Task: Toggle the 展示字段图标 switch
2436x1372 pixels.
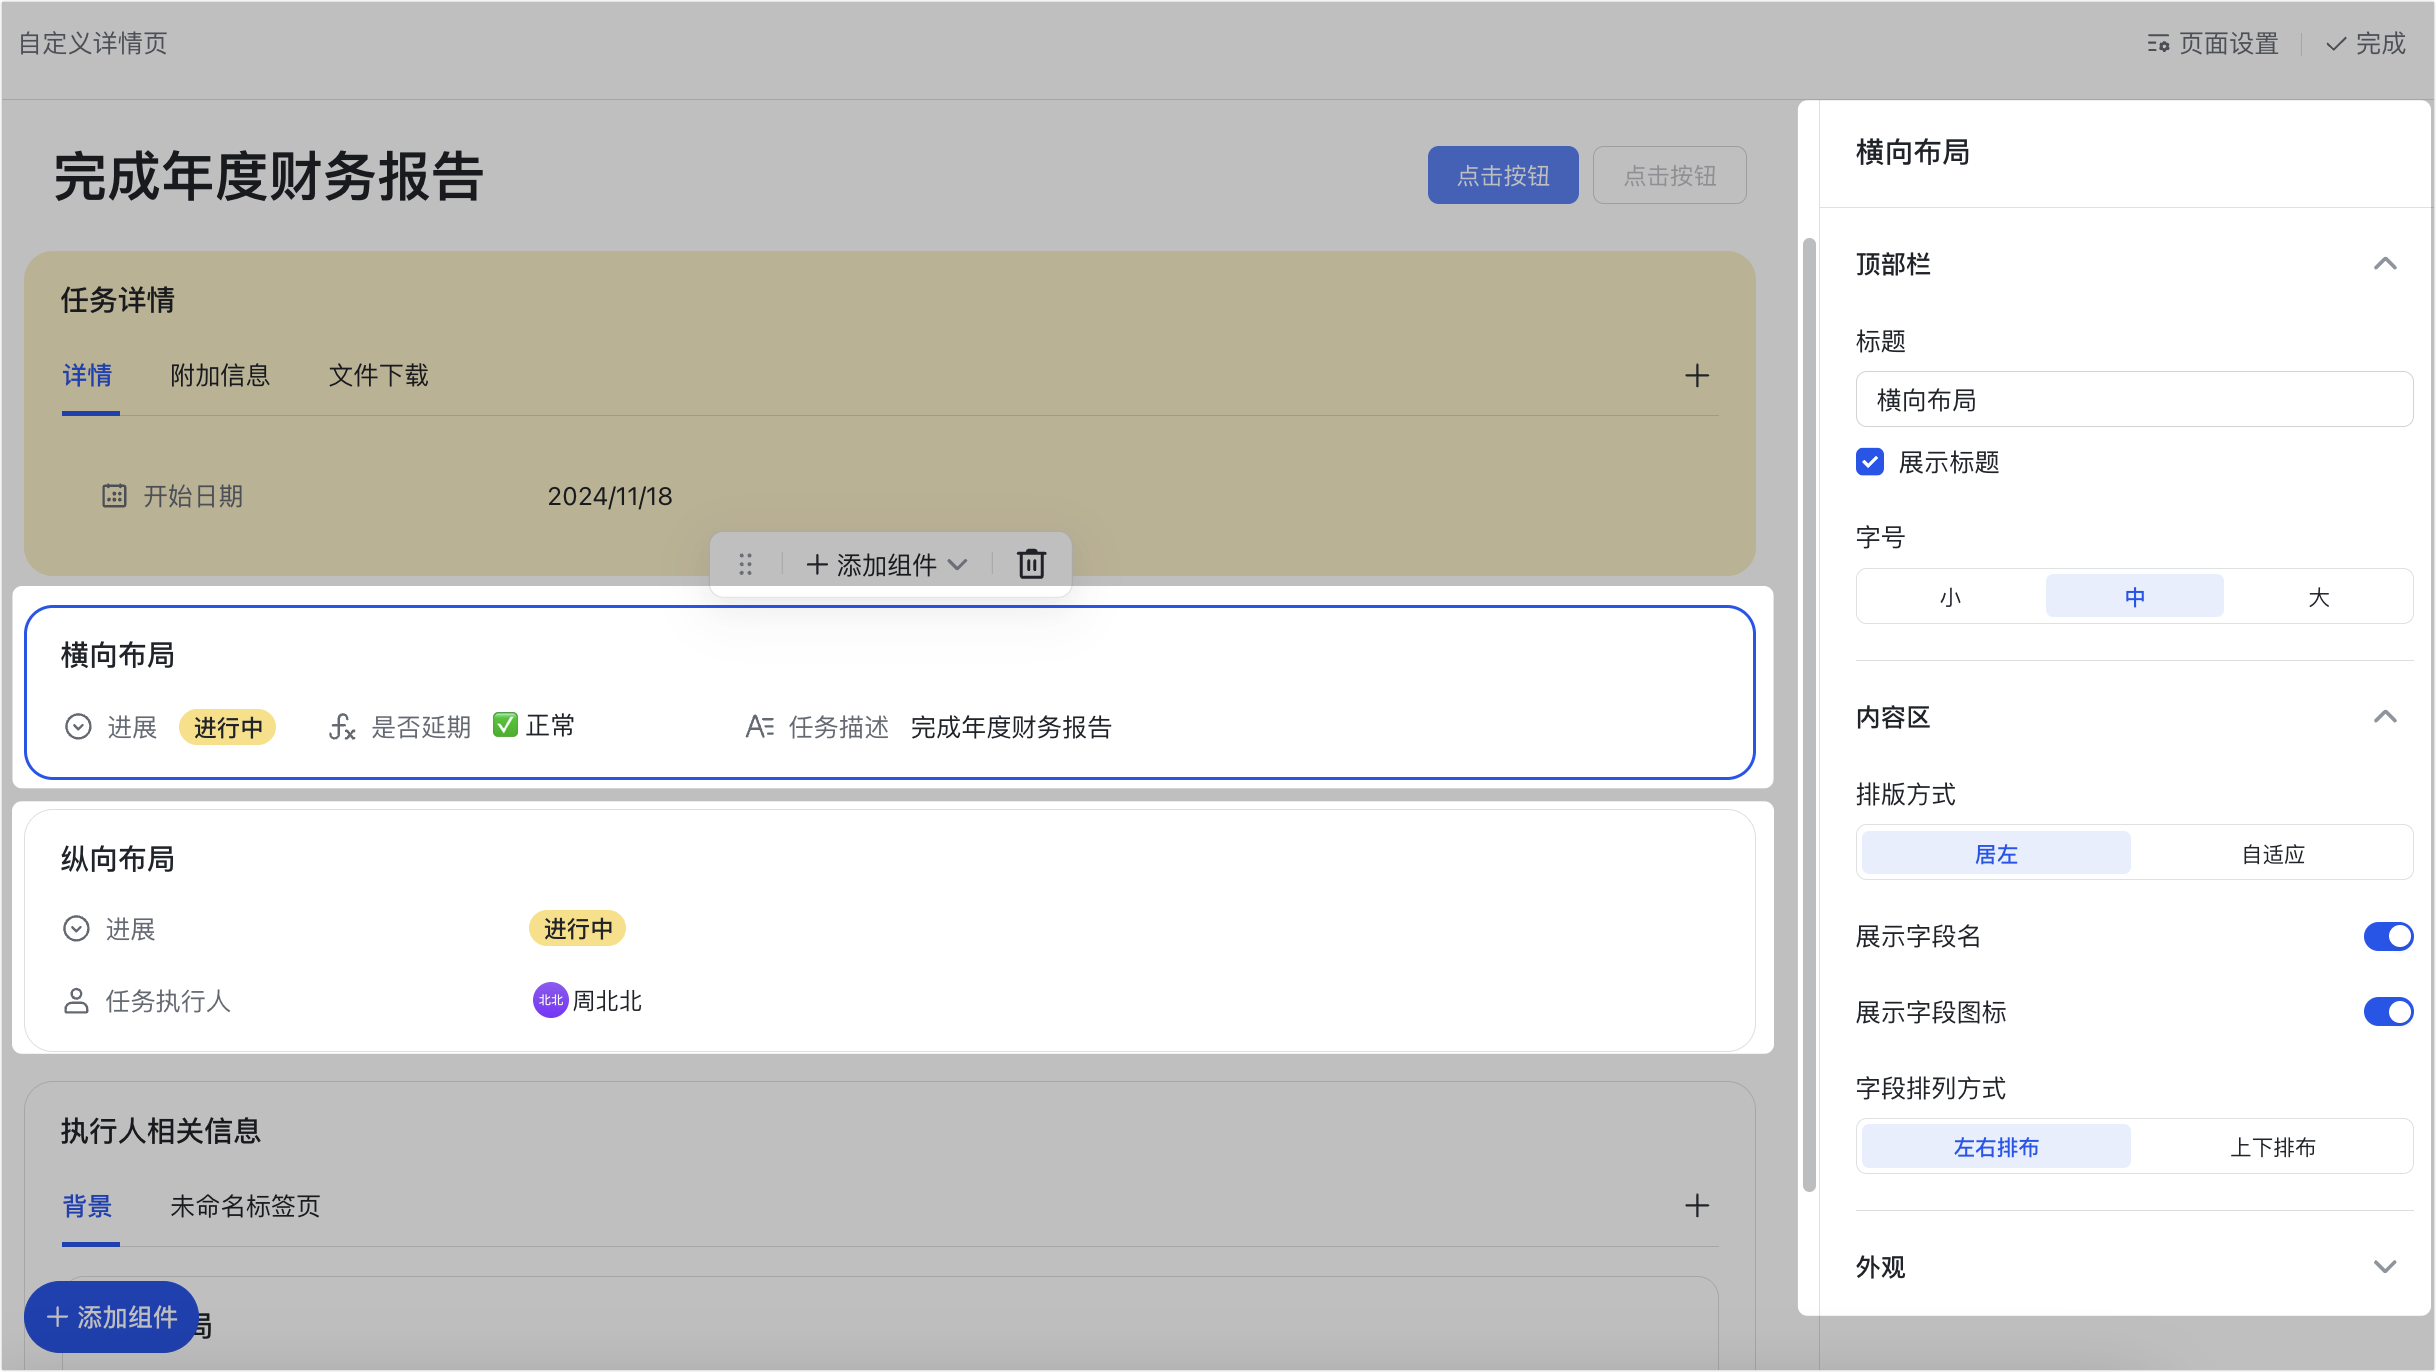Action: tap(2388, 1012)
